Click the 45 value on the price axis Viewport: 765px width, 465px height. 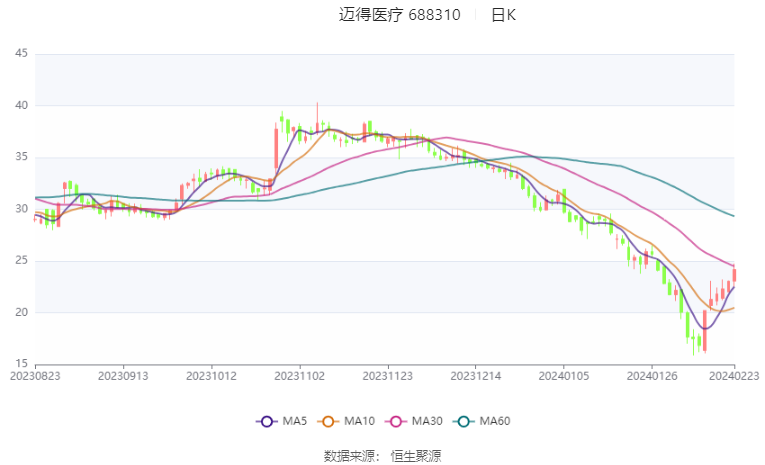point(21,53)
